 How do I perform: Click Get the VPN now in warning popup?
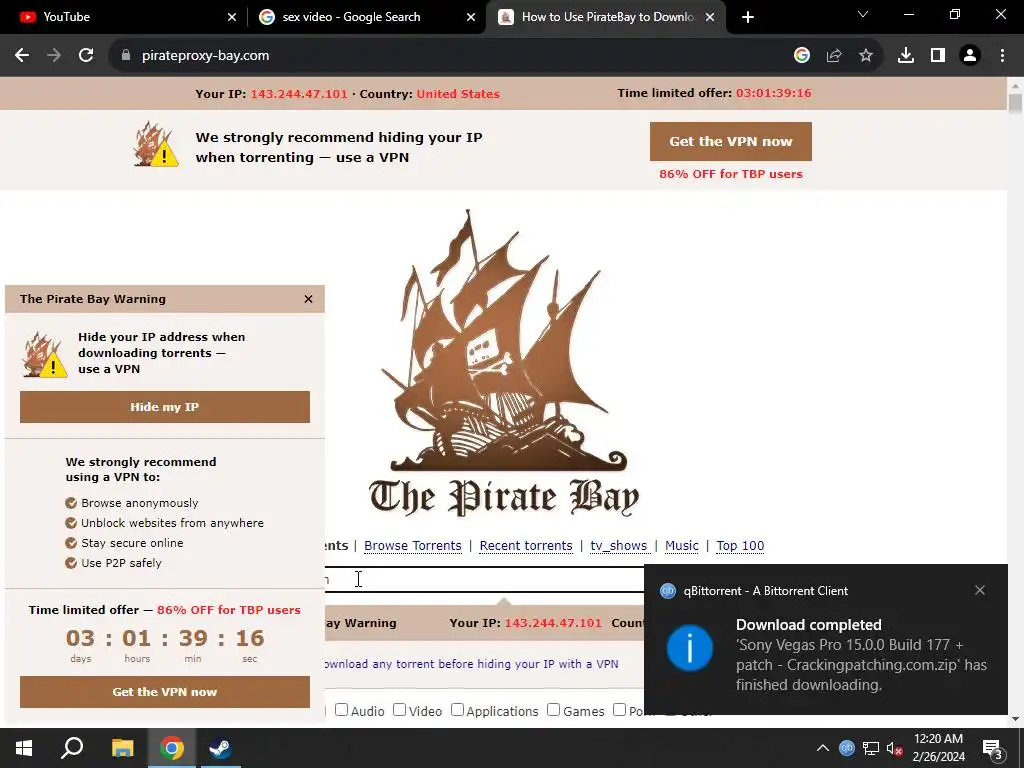(x=165, y=692)
